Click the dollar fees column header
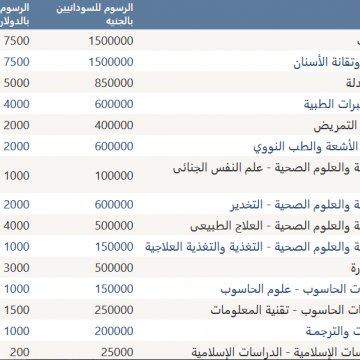The height and width of the screenshot is (360, 360). 15,14
